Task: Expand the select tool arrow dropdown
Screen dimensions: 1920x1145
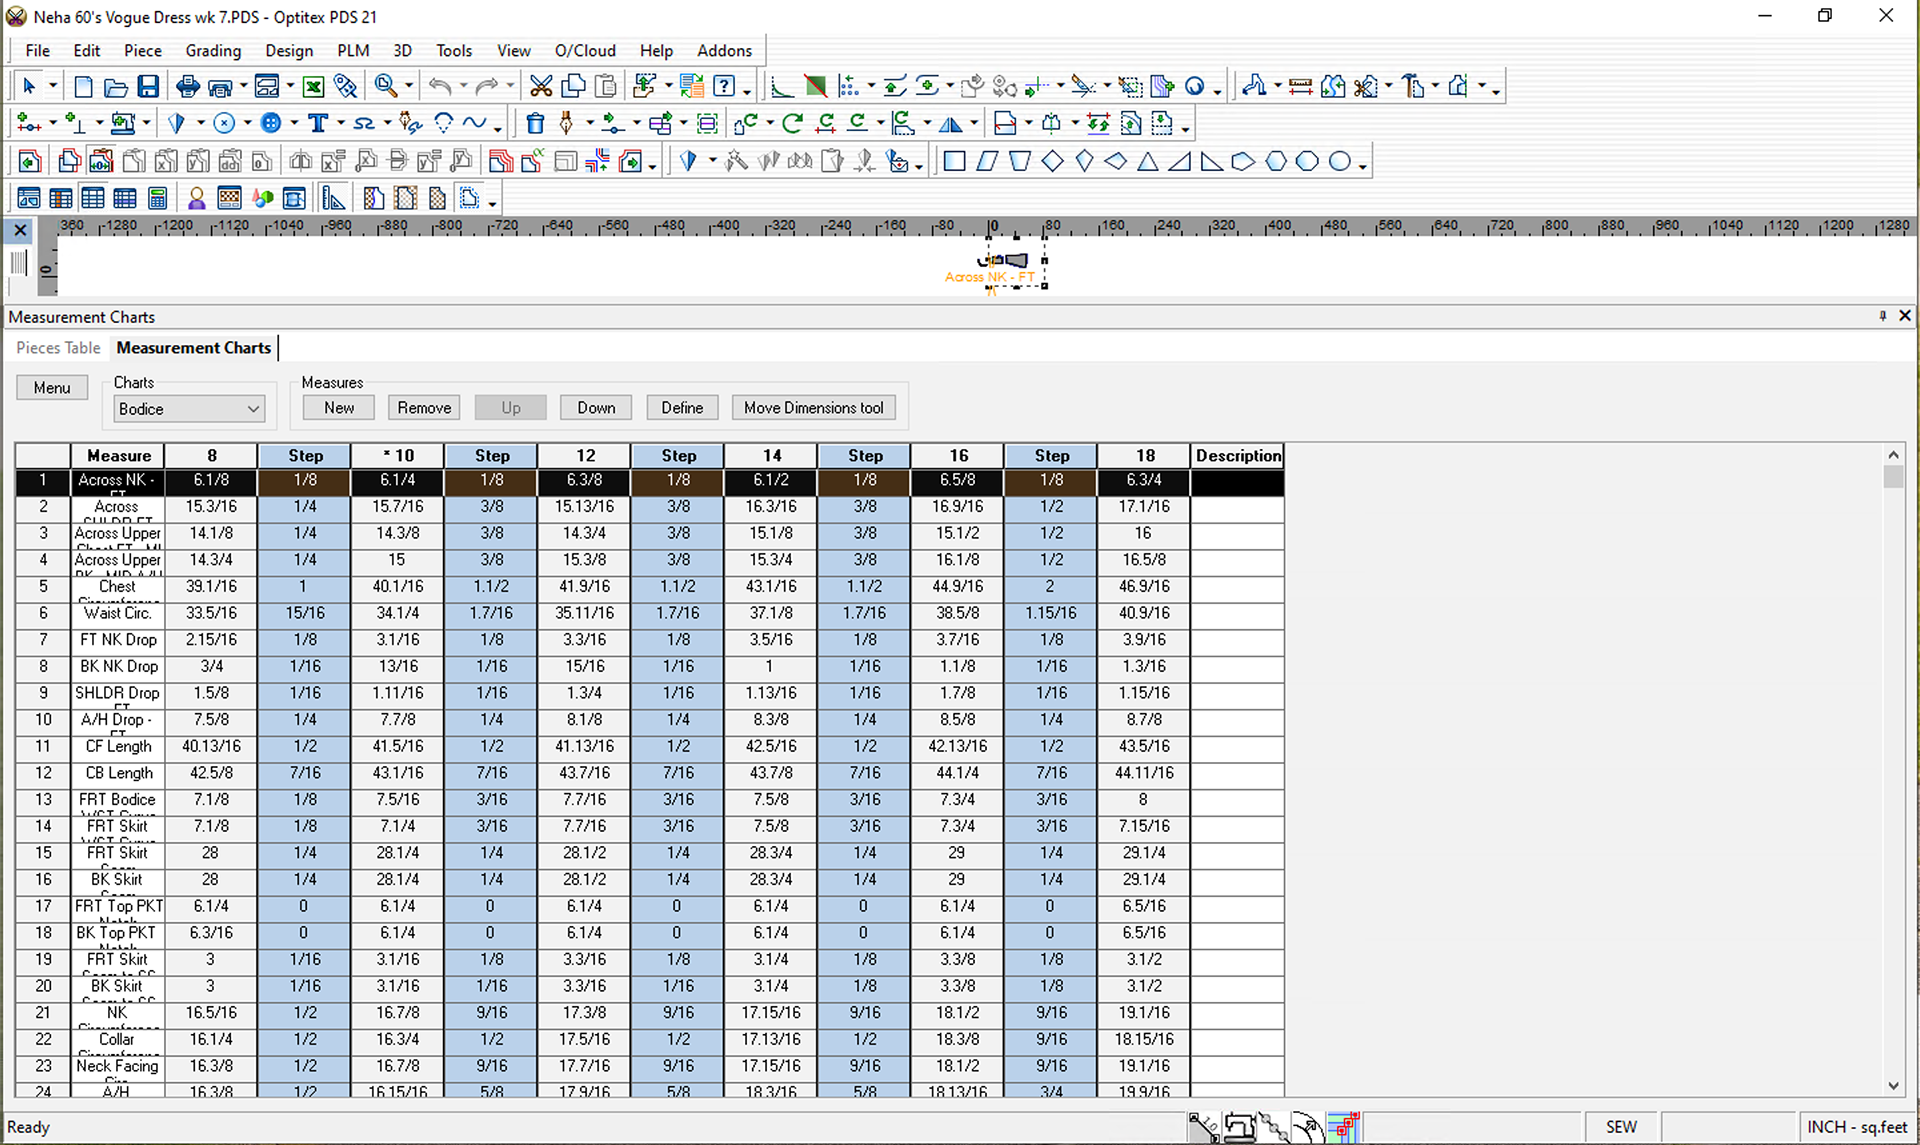Action: pos(52,87)
